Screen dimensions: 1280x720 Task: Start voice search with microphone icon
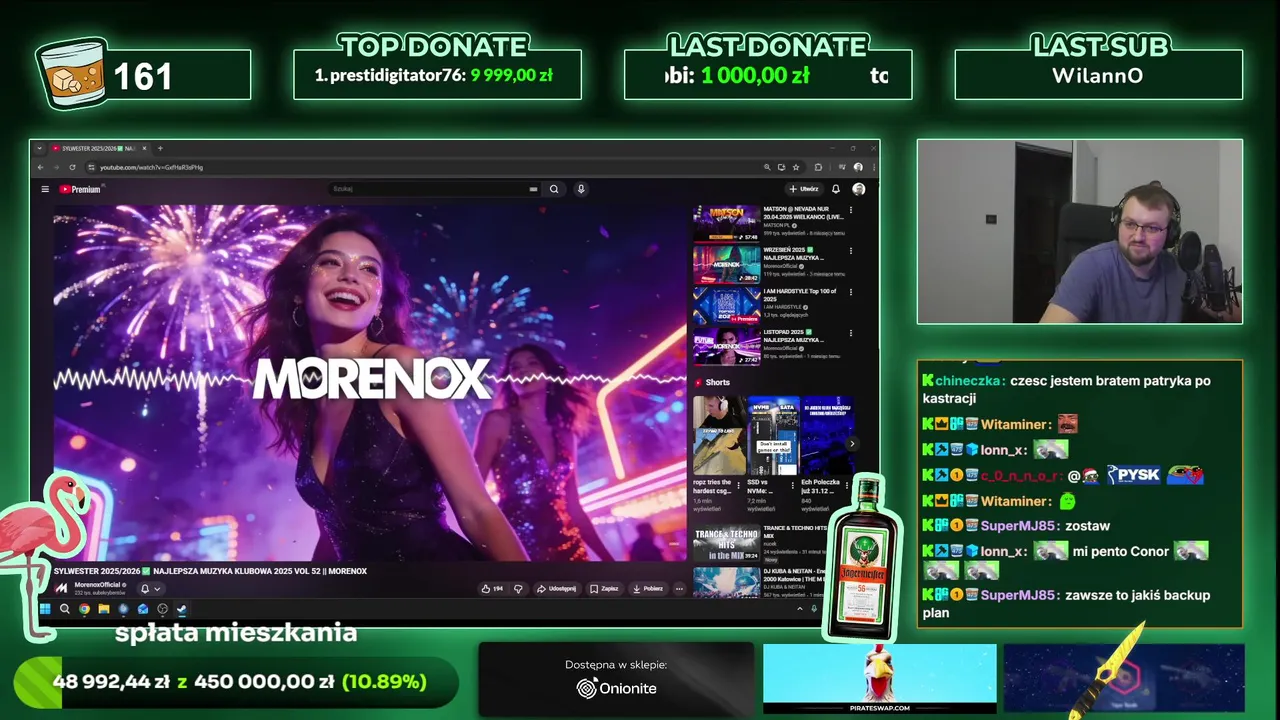(x=581, y=189)
